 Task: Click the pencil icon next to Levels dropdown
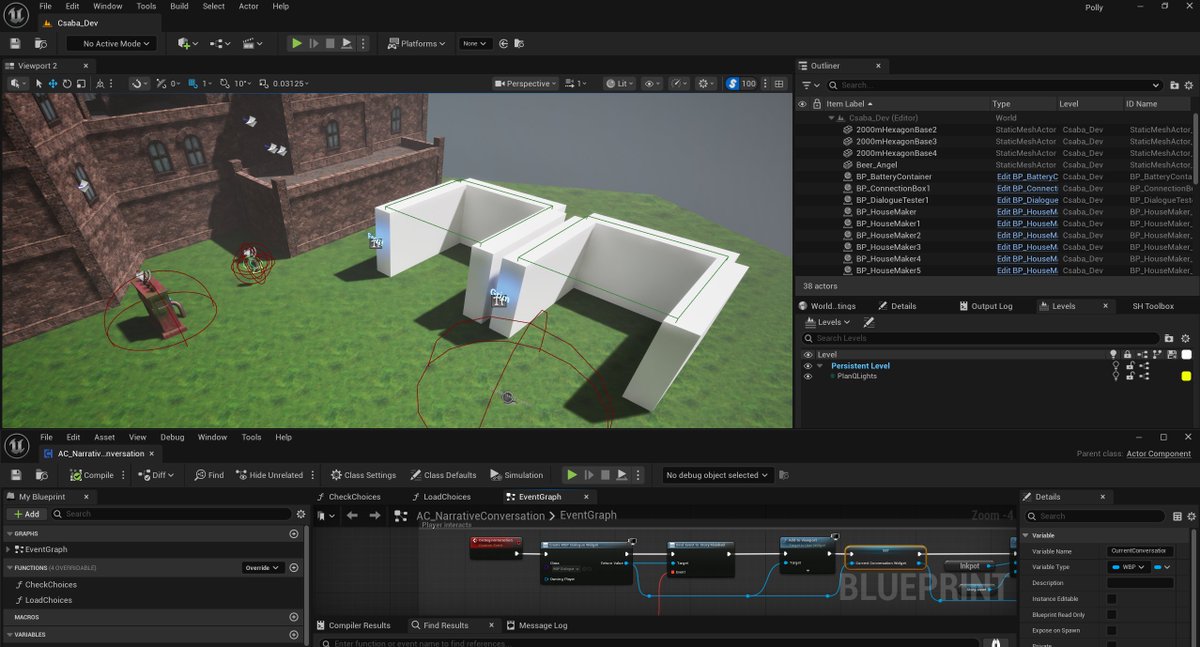point(869,322)
